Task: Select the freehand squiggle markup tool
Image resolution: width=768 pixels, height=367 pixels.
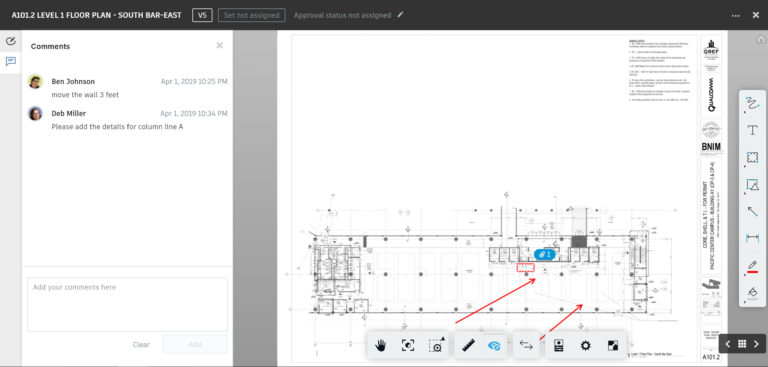Action: pyautogui.click(x=752, y=103)
